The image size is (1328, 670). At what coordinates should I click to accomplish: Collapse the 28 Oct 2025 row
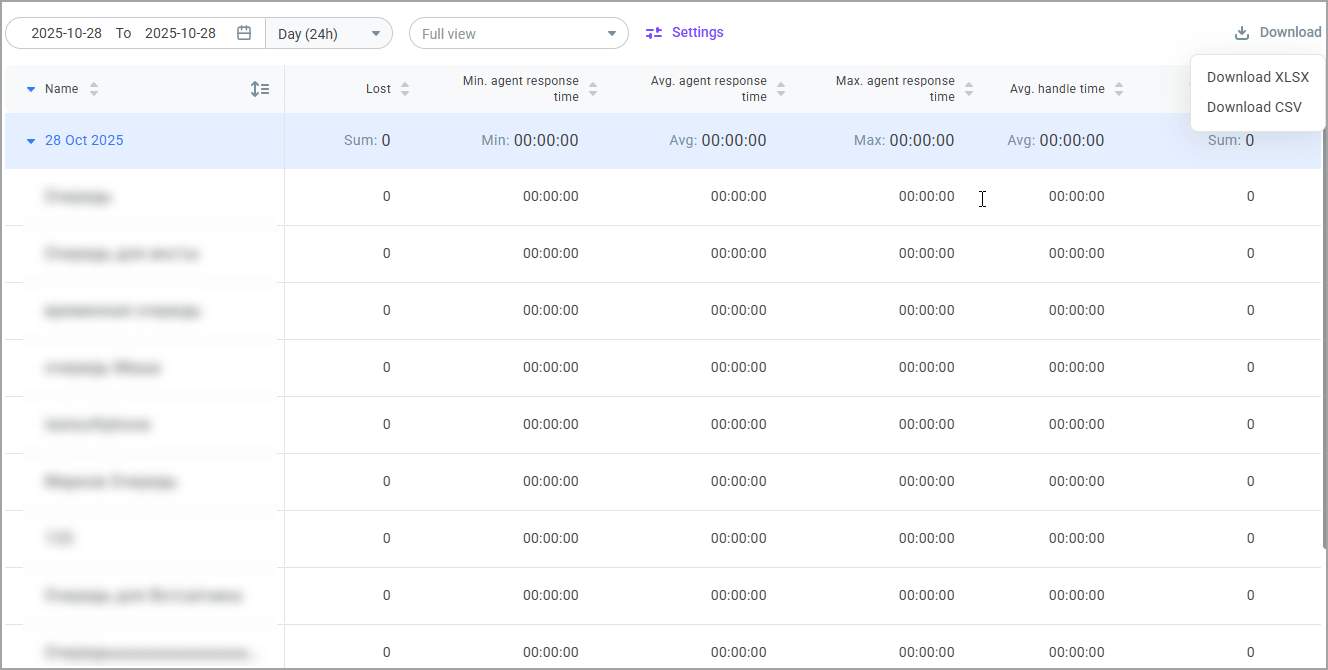click(29, 140)
